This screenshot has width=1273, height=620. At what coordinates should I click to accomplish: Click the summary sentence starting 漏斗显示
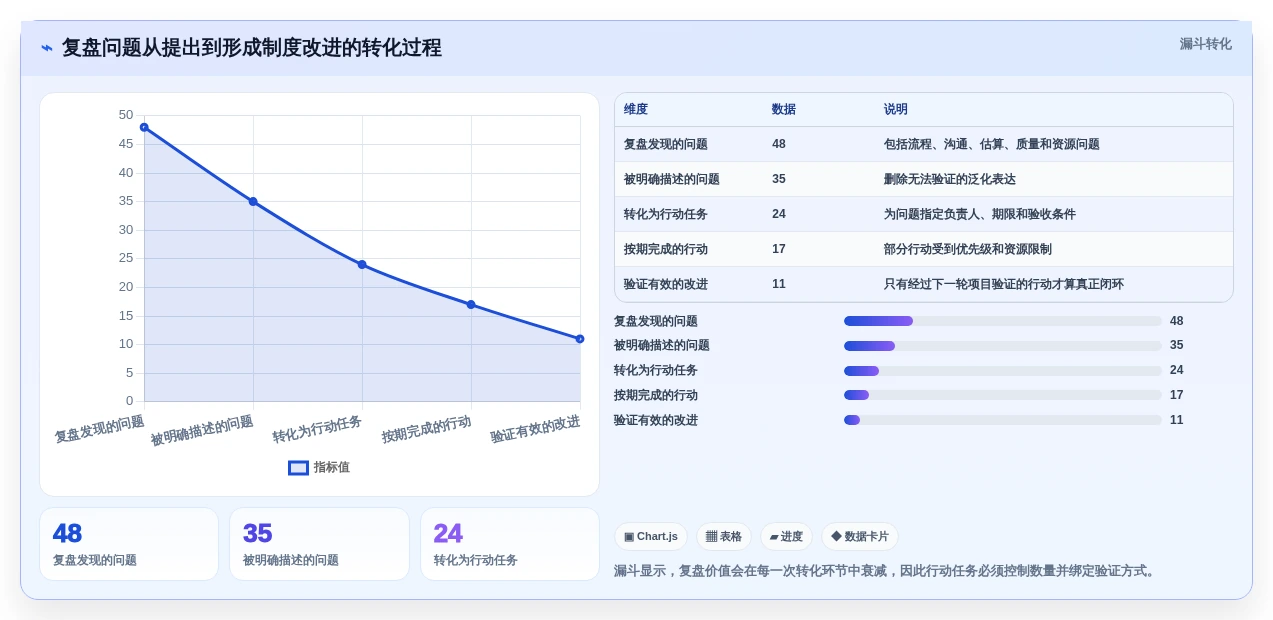(886, 571)
